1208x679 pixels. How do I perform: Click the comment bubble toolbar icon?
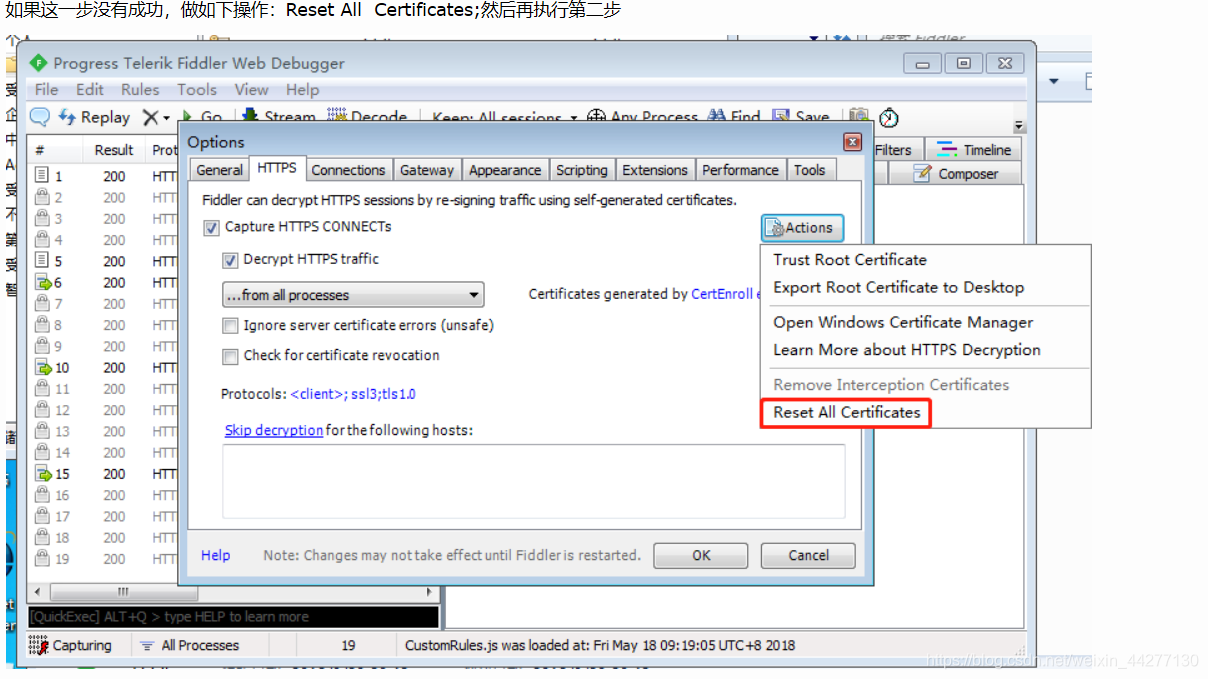39,117
